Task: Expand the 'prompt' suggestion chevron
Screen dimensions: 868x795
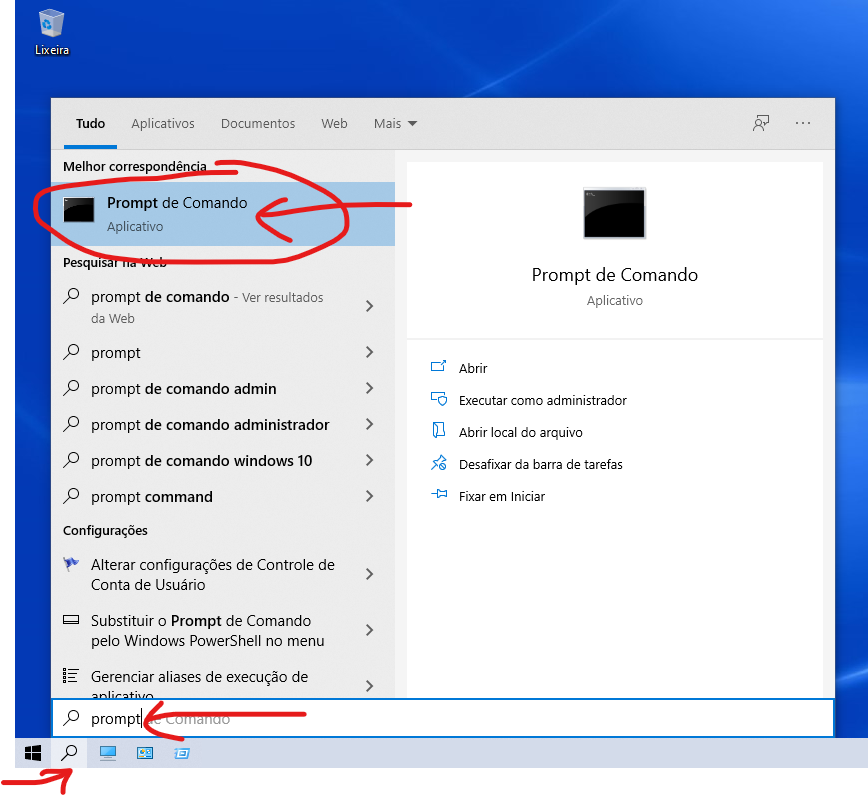Action: (x=370, y=352)
